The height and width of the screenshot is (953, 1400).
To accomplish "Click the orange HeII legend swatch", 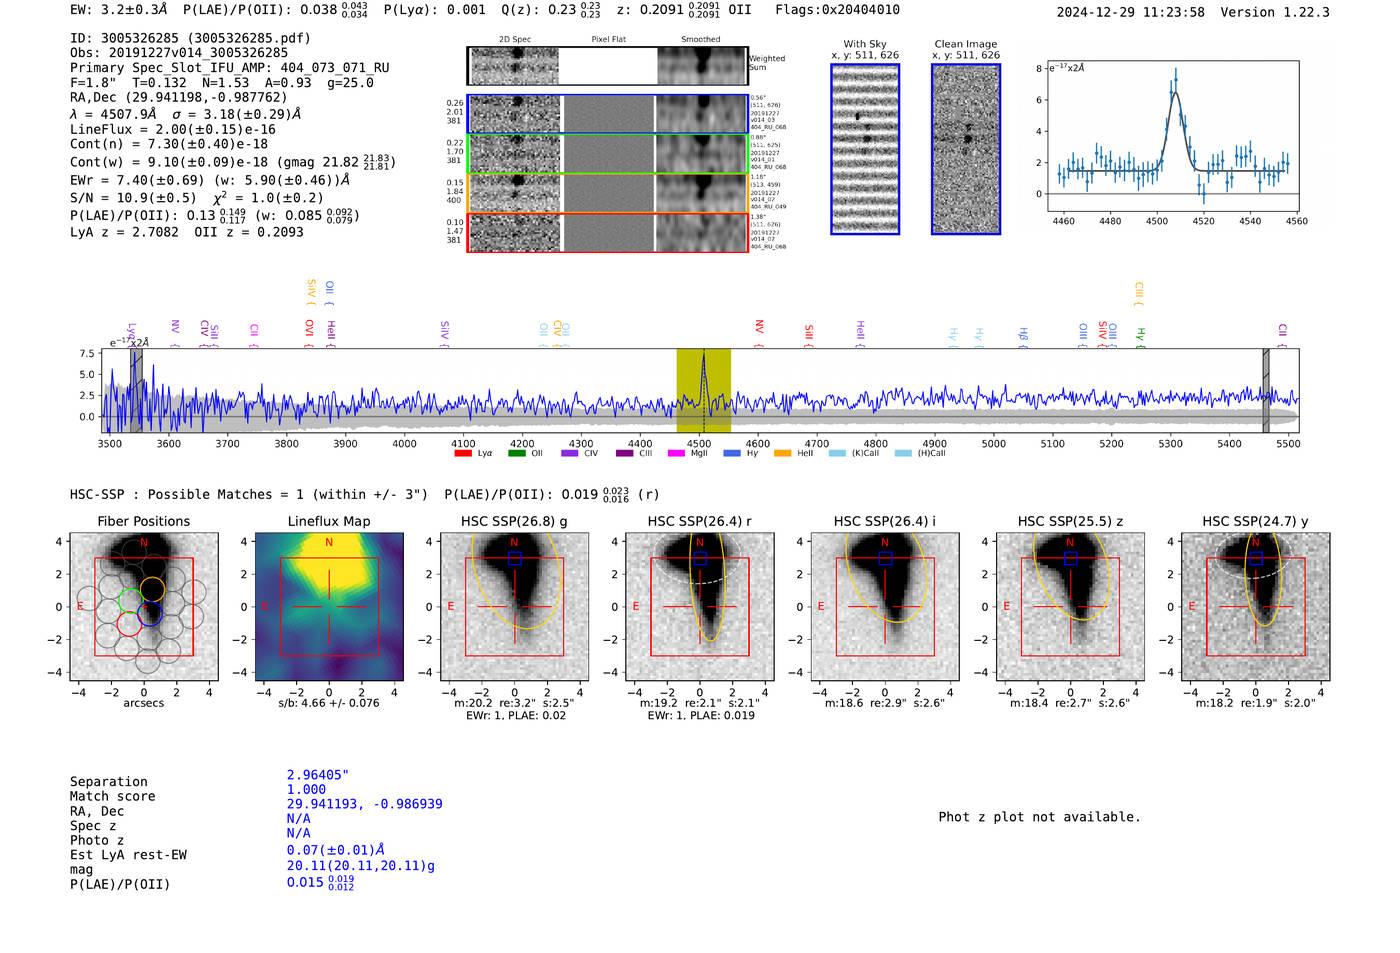I will coord(783,453).
